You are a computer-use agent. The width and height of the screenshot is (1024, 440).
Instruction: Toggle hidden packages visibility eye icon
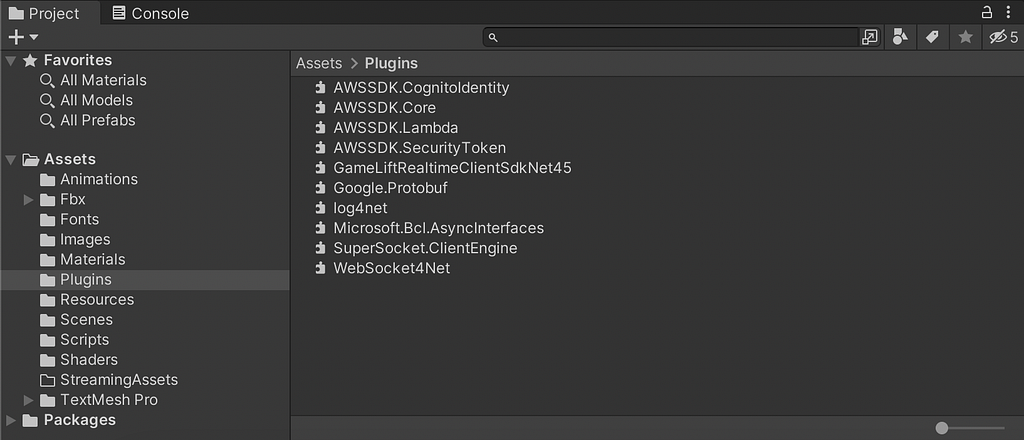coord(1002,37)
